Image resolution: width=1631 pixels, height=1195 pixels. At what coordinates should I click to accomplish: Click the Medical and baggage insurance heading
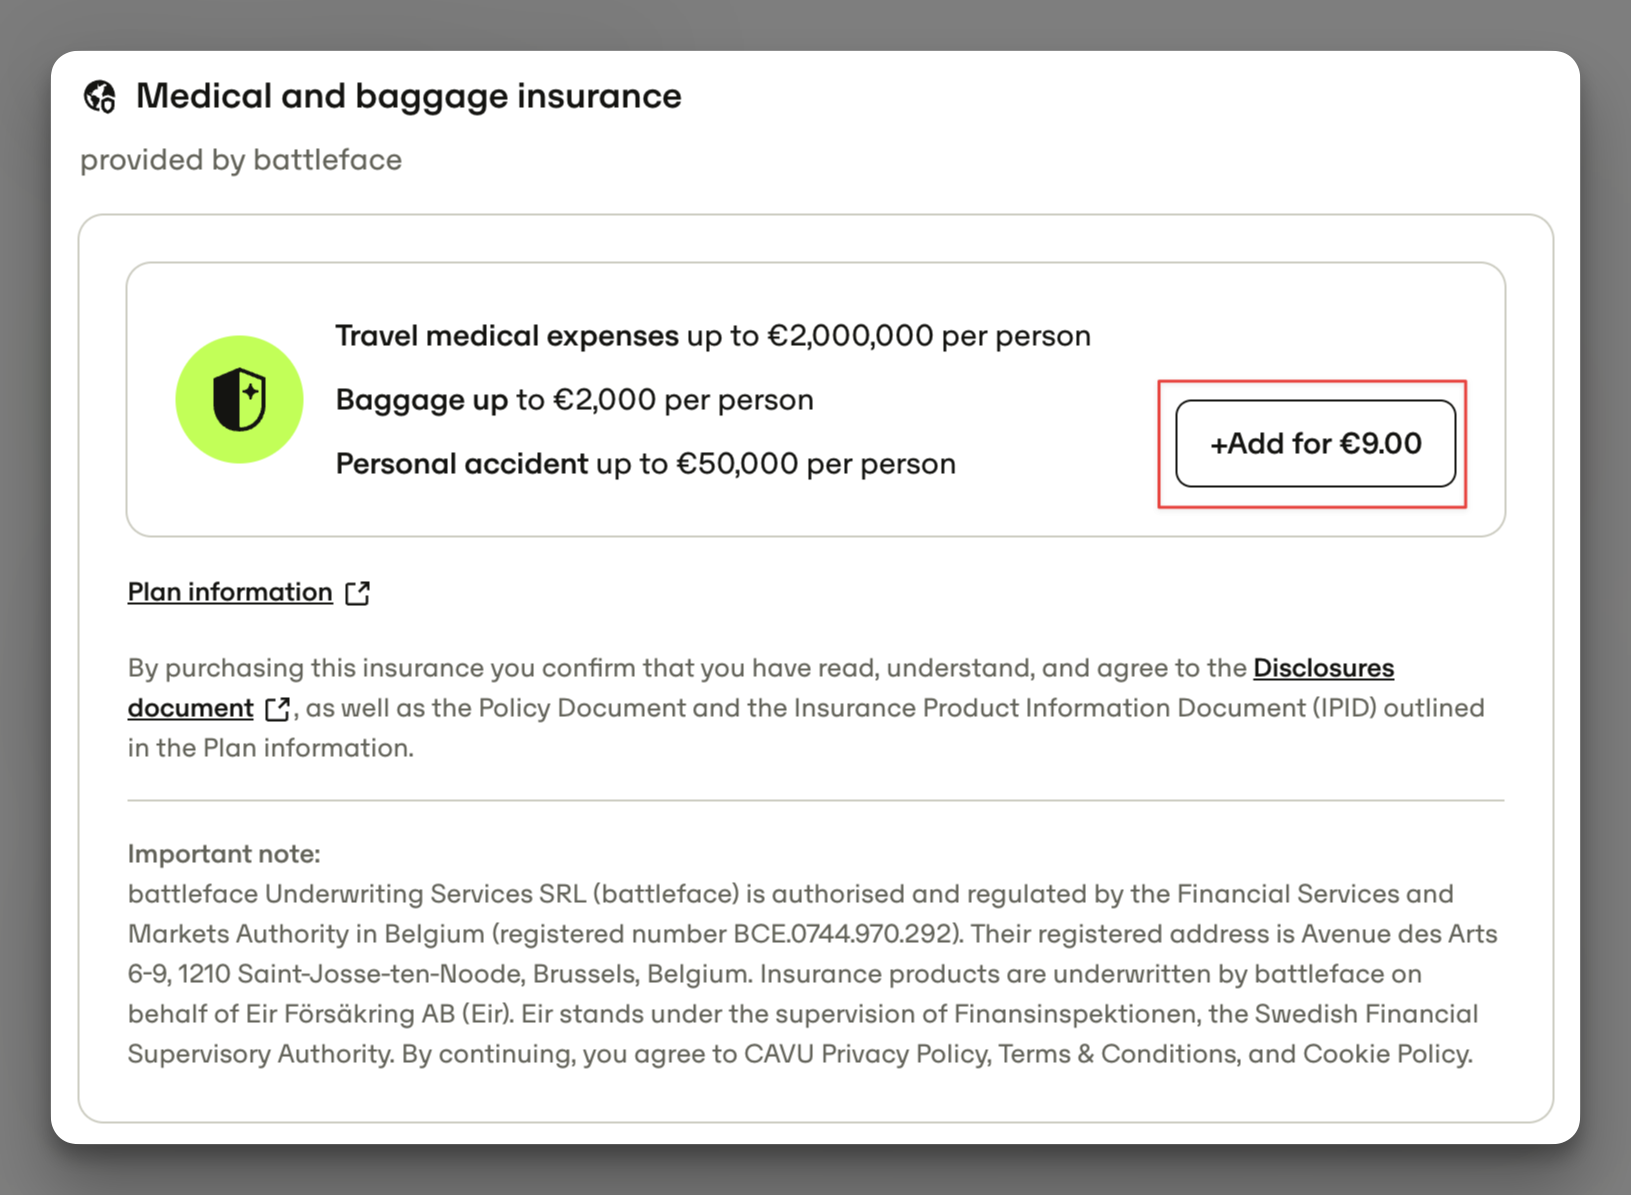(408, 96)
